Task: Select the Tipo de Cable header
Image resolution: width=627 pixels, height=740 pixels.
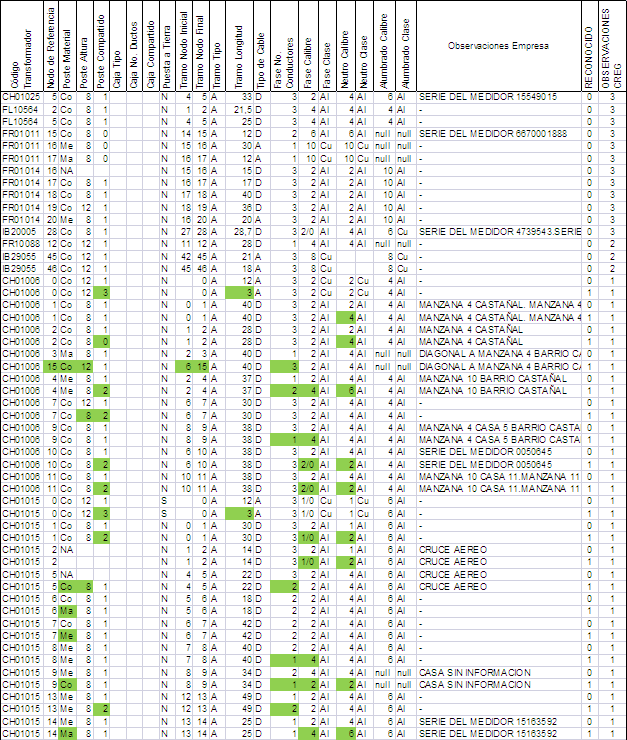Action: pos(260,46)
